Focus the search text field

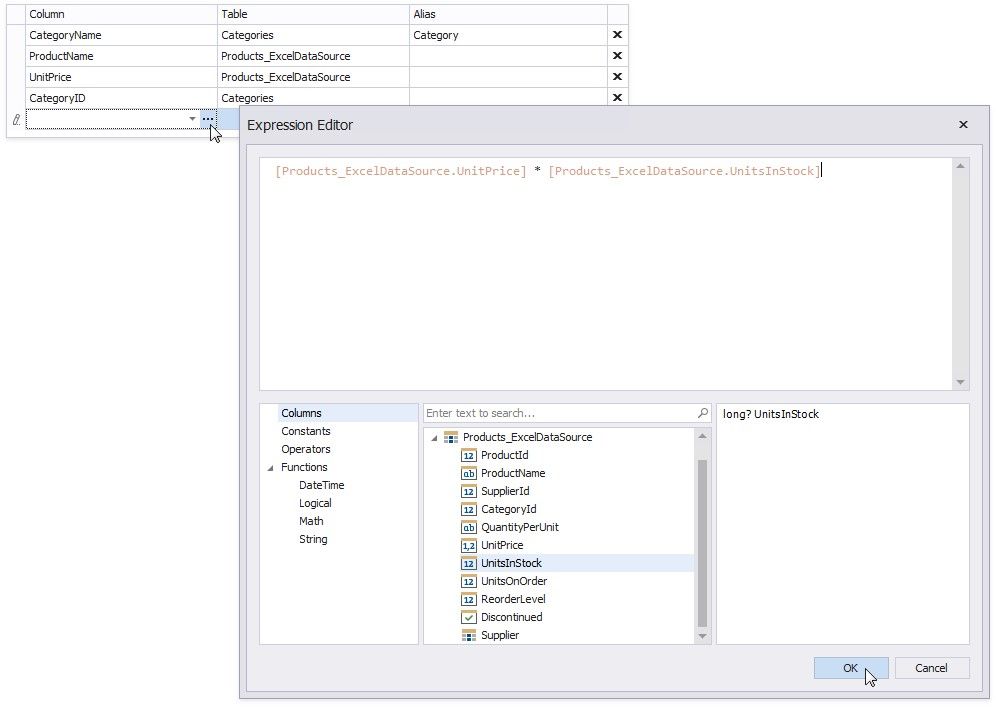558,413
